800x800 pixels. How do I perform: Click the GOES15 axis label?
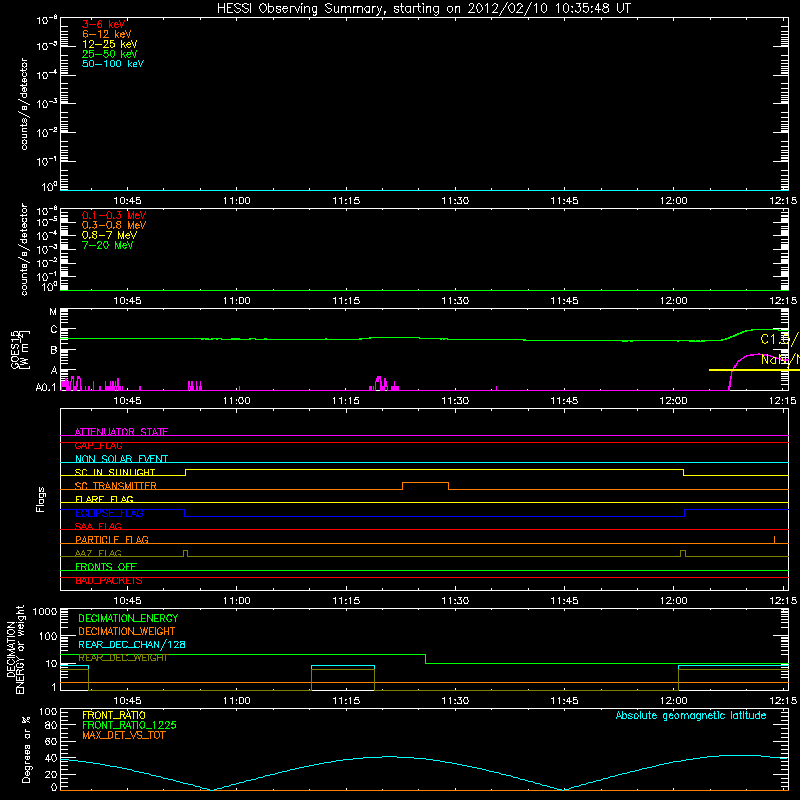click(20, 350)
